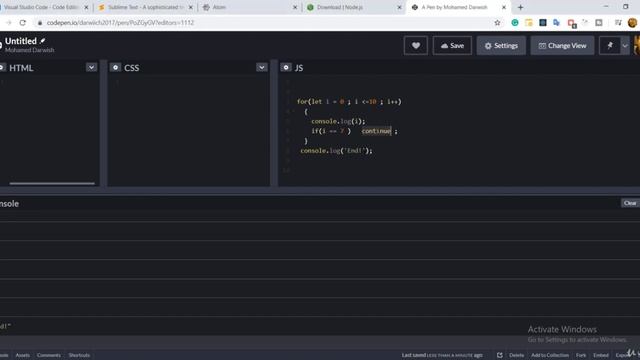Bookmark the page with the star icon

click(x=497, y=23)
